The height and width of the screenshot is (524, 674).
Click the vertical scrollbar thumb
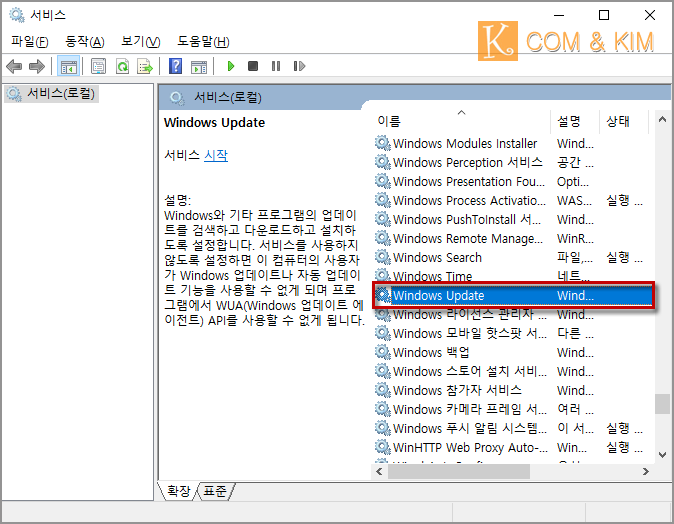click(x=662, y=404)
